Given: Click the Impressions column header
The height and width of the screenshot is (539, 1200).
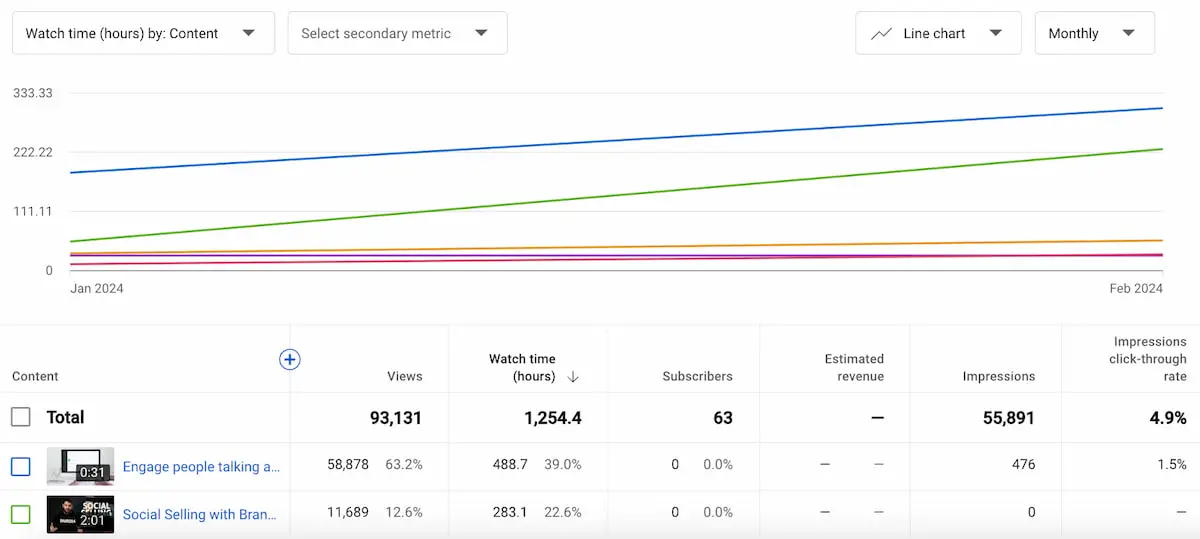Looking at the screenshot, I should [998, 376].
